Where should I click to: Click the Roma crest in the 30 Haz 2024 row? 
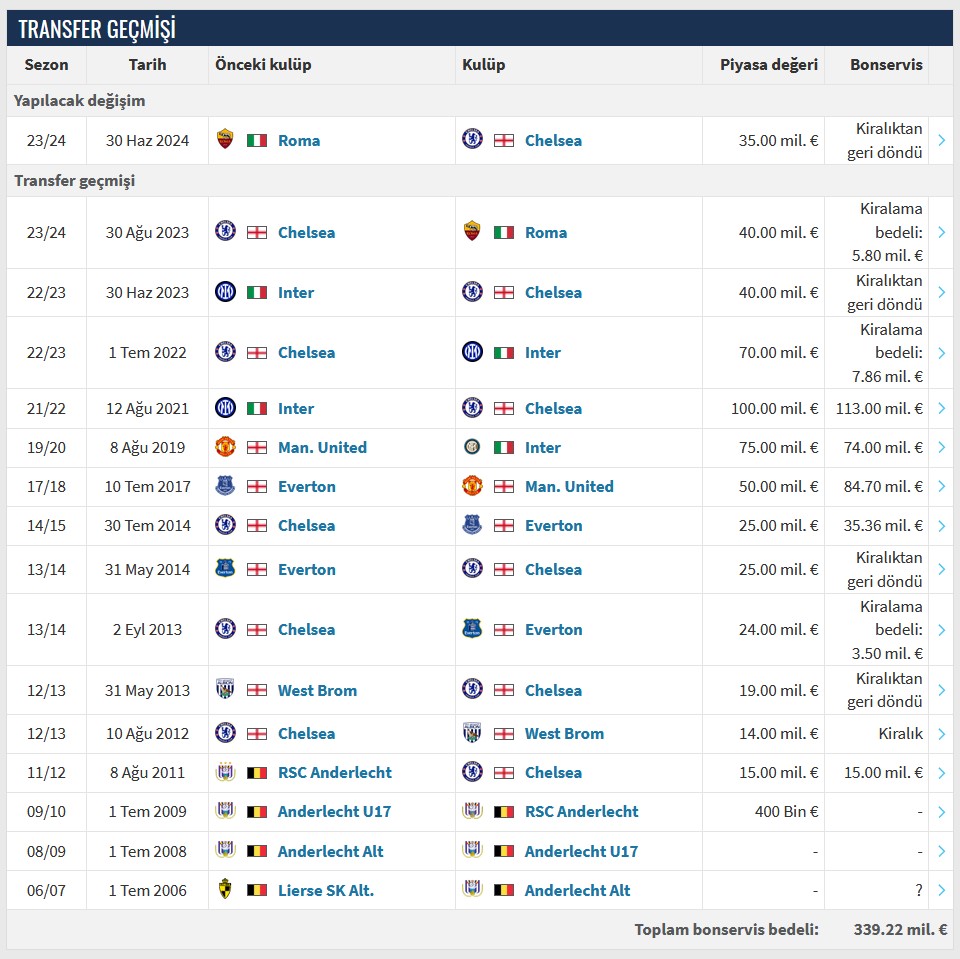coord(225,140)
